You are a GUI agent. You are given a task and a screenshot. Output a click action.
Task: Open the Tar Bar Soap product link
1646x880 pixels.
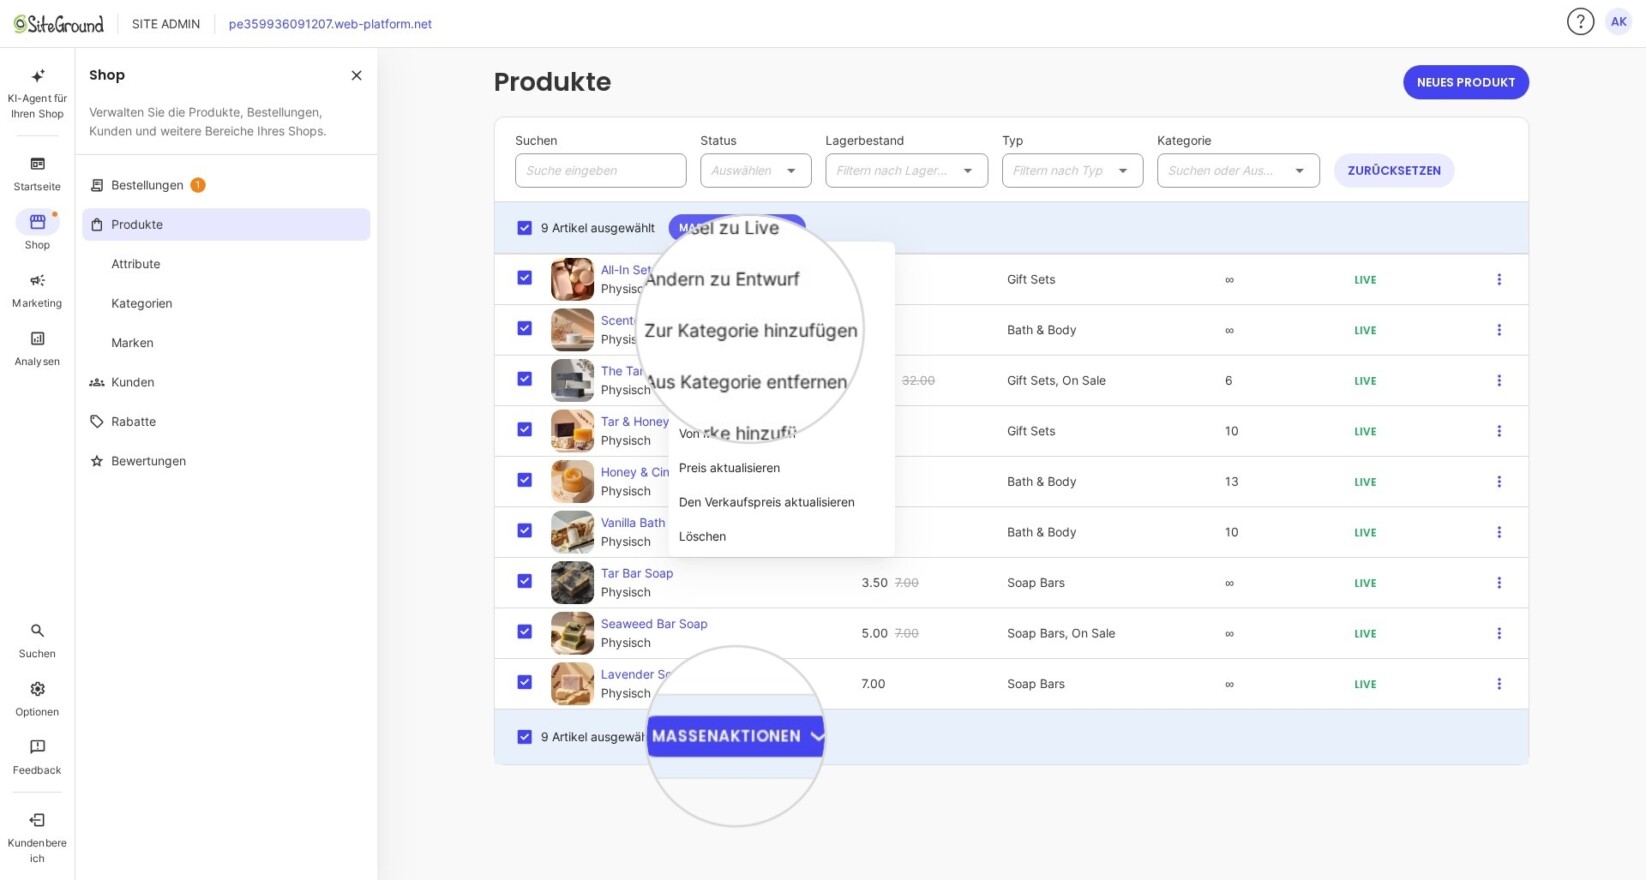click(637, 573)
